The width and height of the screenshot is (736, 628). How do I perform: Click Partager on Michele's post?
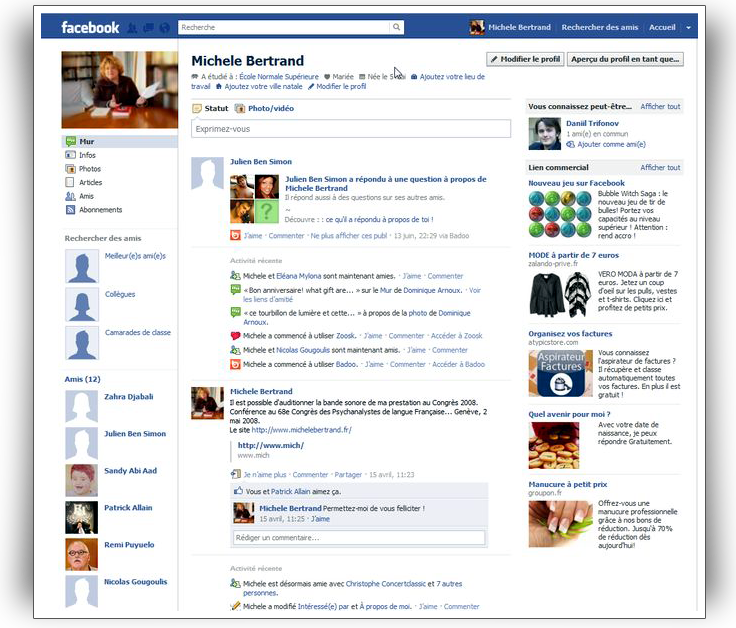[348, 475]
